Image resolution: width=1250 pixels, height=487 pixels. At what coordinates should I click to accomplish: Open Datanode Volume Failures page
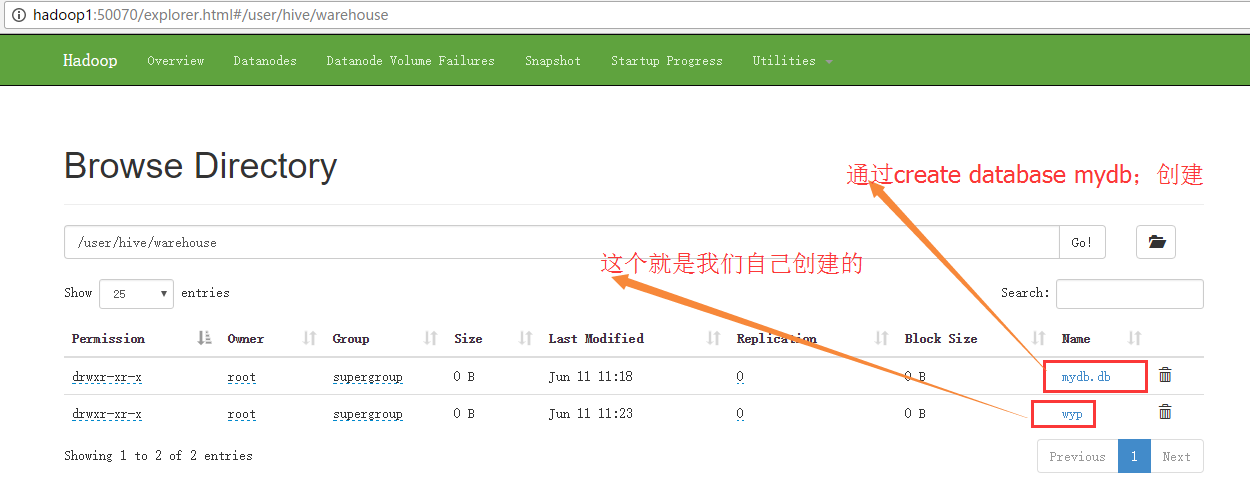coord(410,61)
